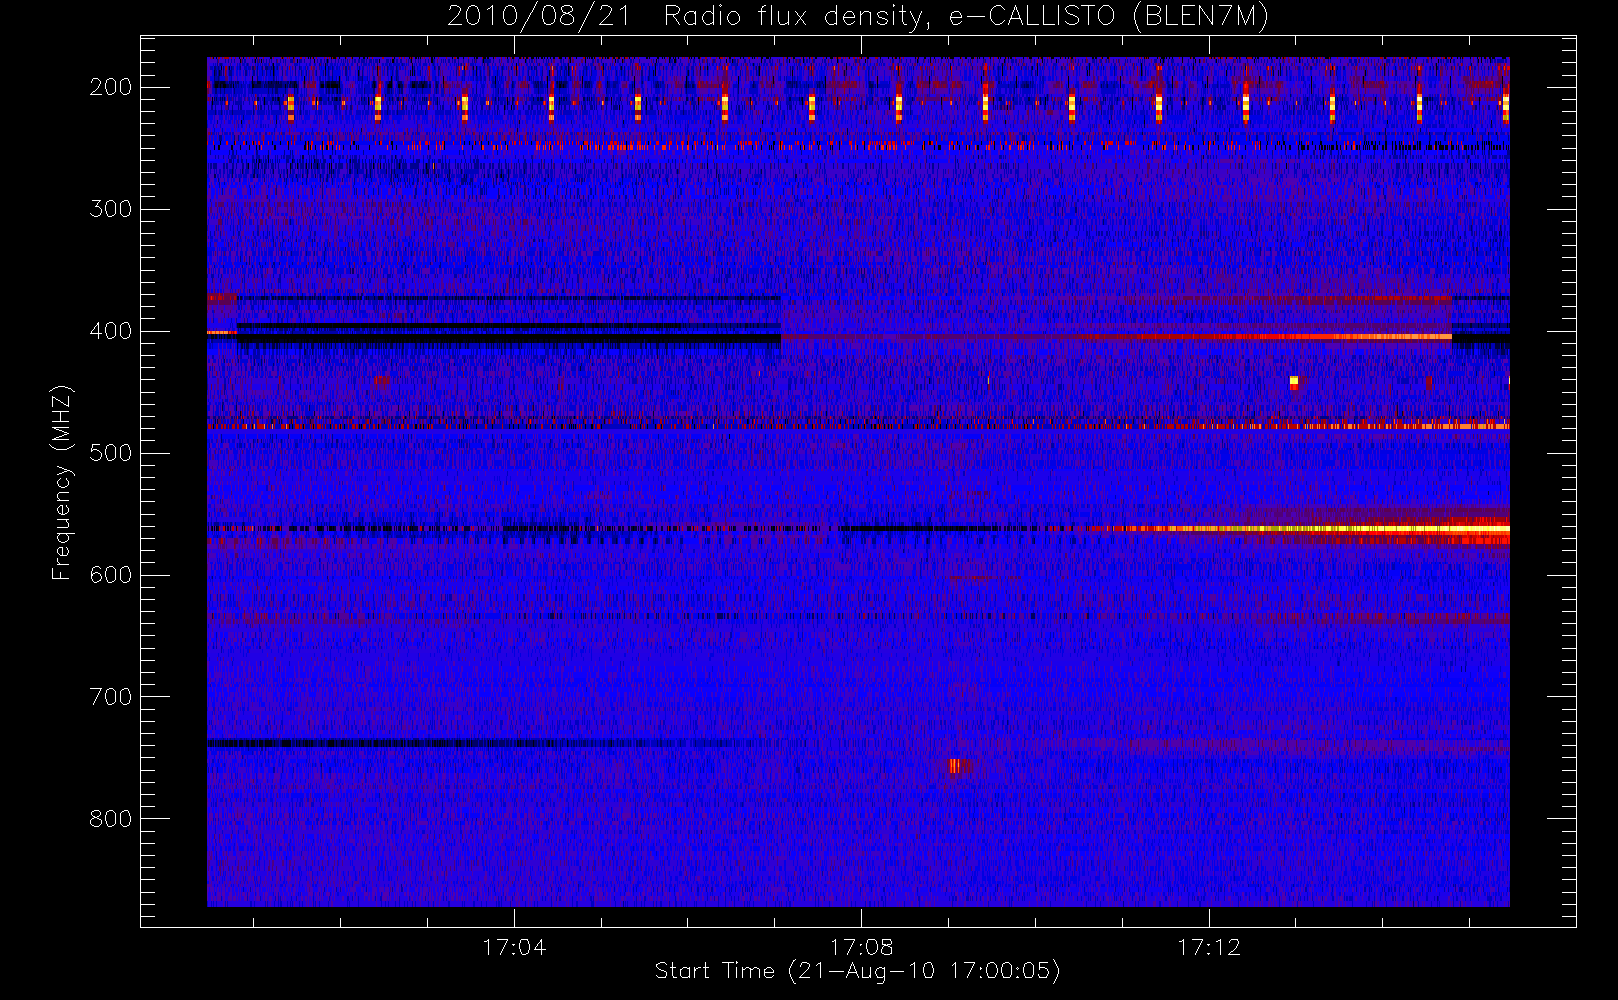
Task: Click the 300 frequency tick label
Action: pos(110,209)
